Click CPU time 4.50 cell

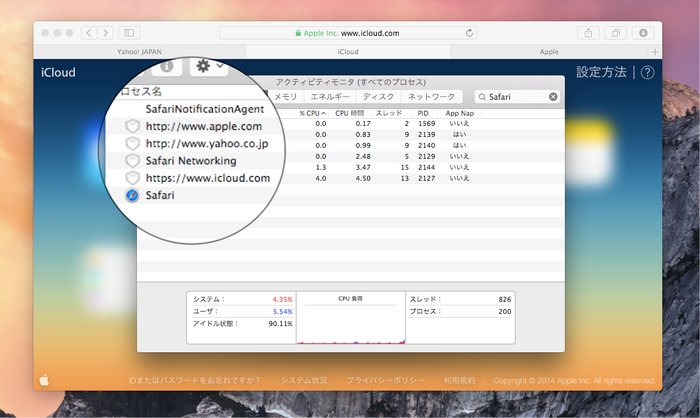(363, 178)
